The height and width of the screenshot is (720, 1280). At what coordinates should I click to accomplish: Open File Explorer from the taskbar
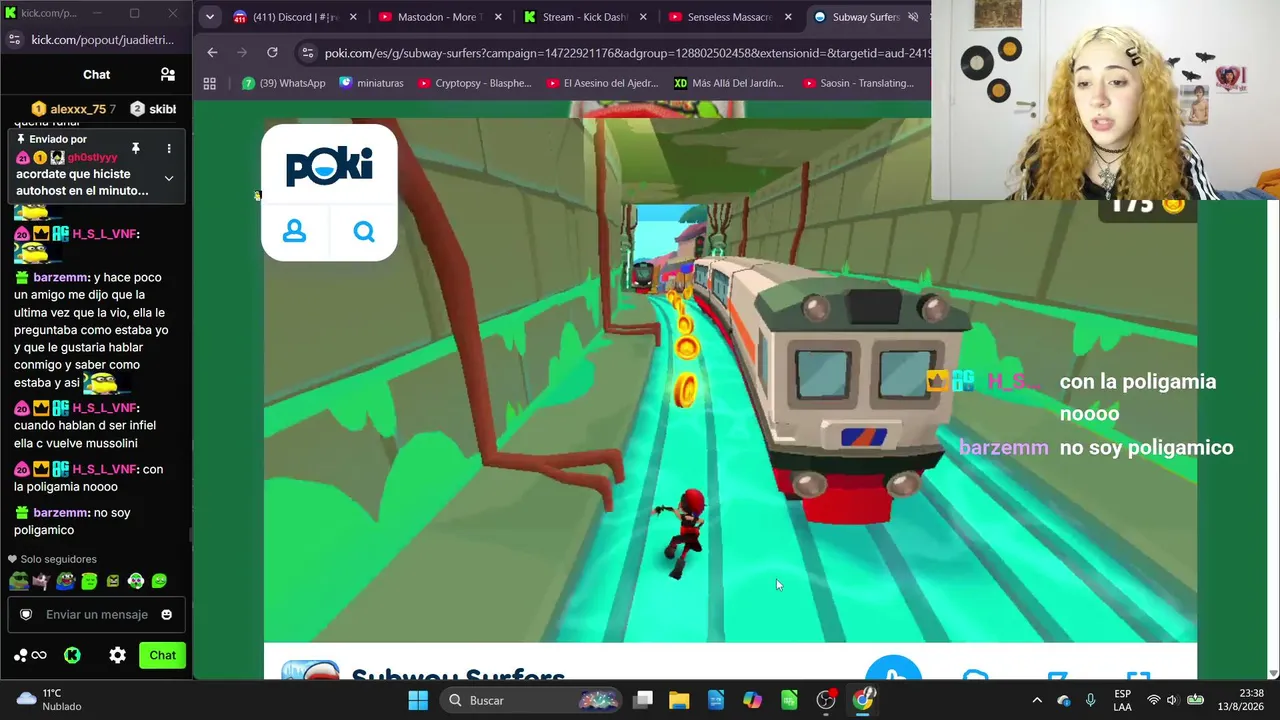679,700
